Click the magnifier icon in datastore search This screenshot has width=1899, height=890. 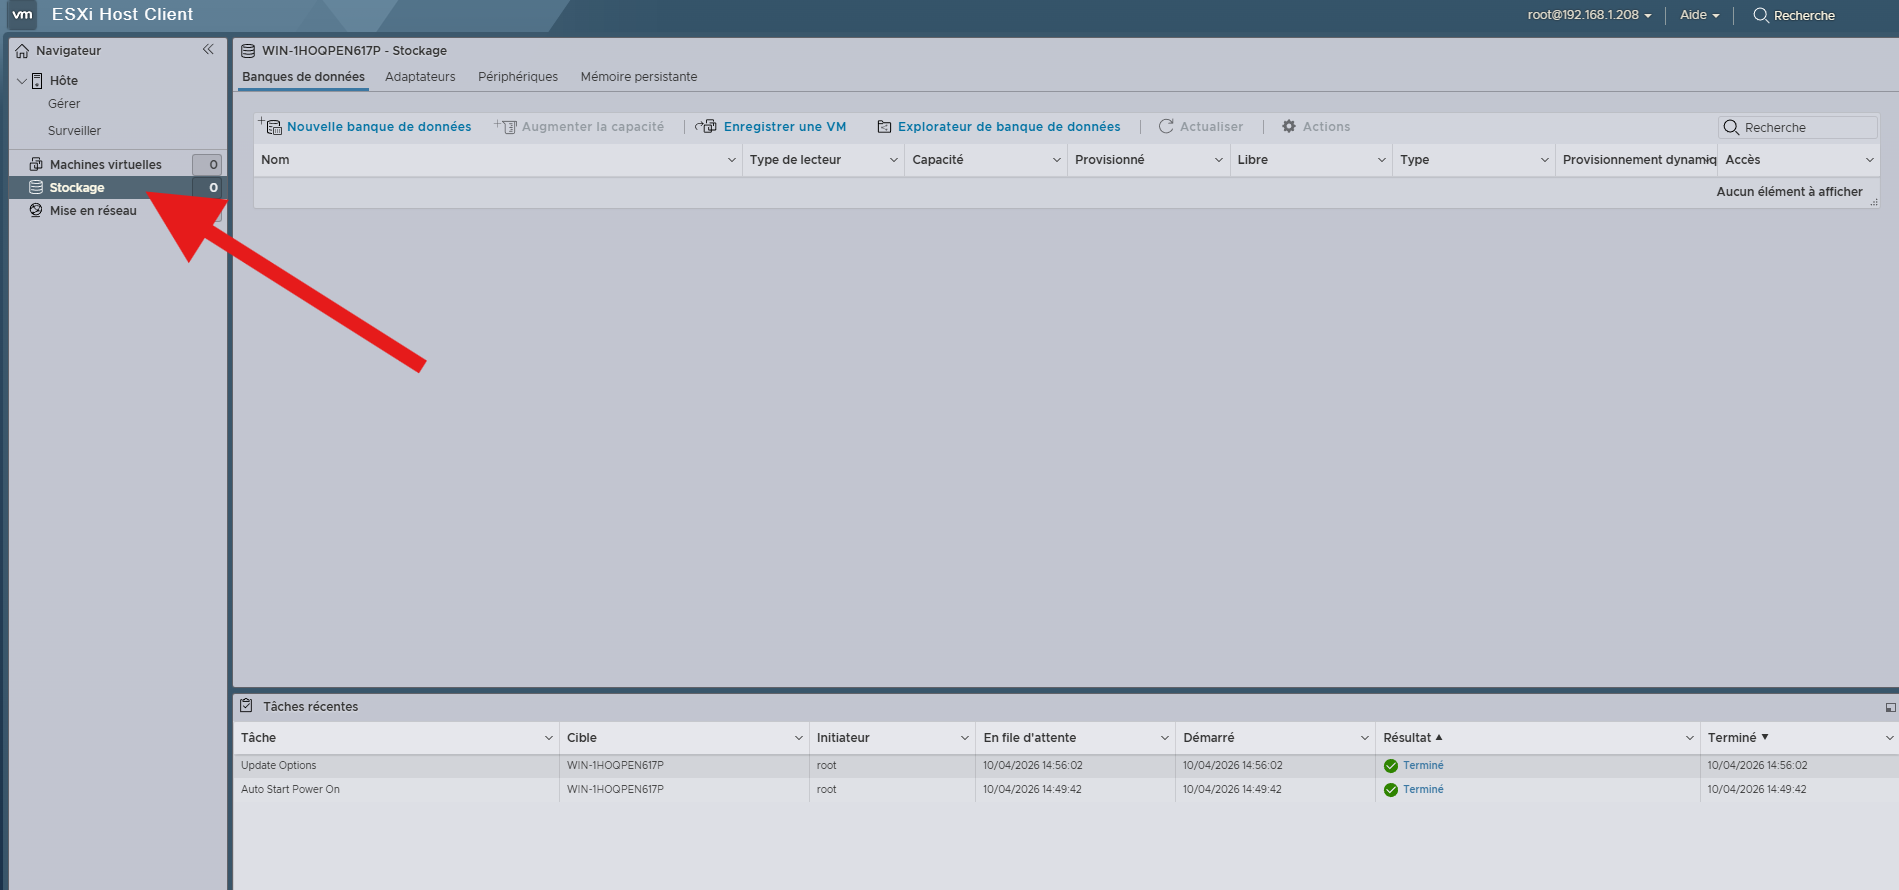point(1731,127)
